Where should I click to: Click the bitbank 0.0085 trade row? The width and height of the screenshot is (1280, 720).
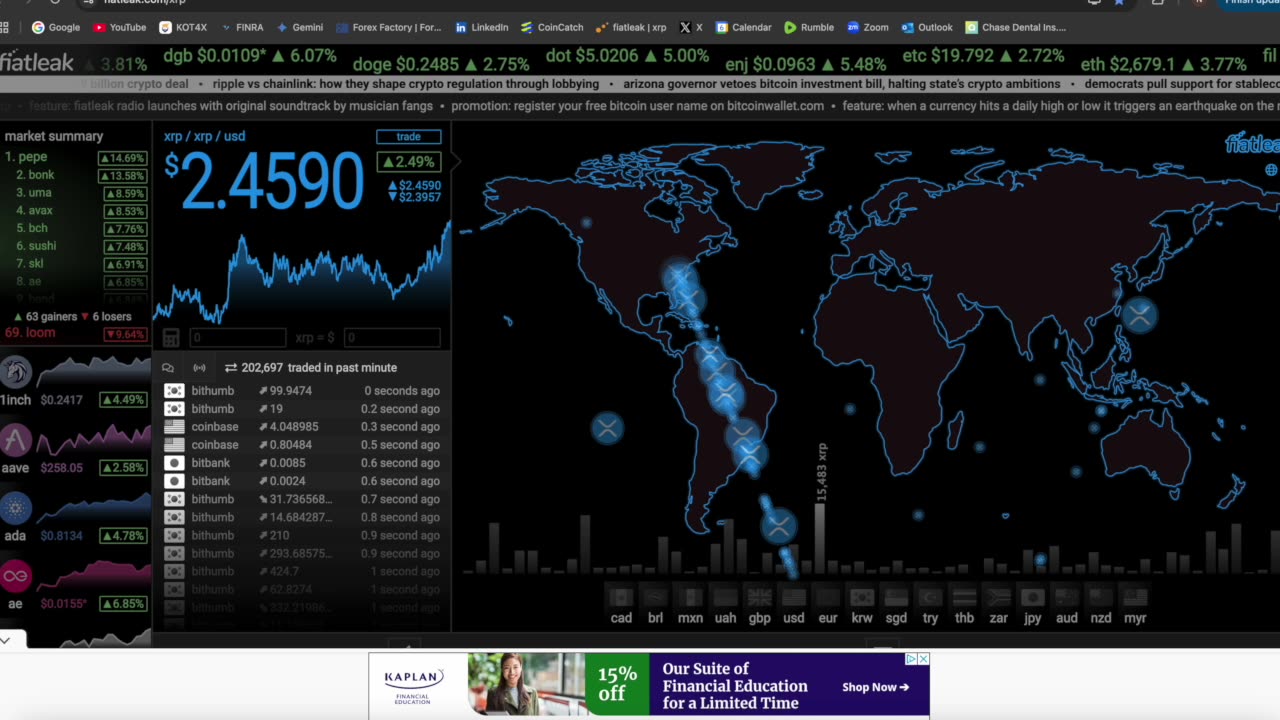301,463
